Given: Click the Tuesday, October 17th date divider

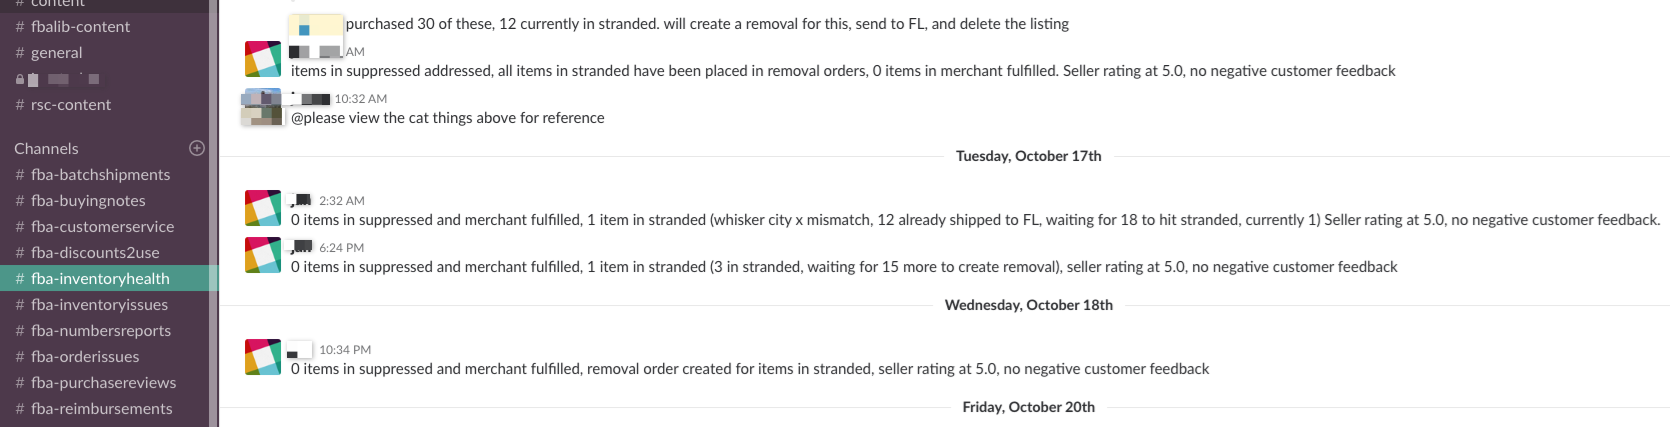Looking at the screenshot, I should point(1028,156).
